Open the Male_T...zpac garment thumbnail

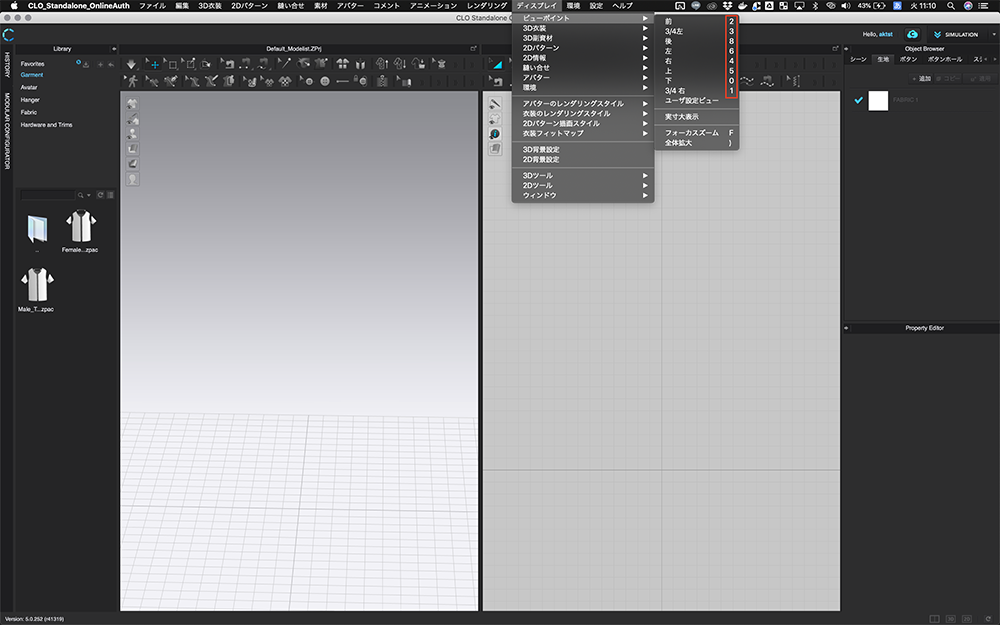[37, 283]
